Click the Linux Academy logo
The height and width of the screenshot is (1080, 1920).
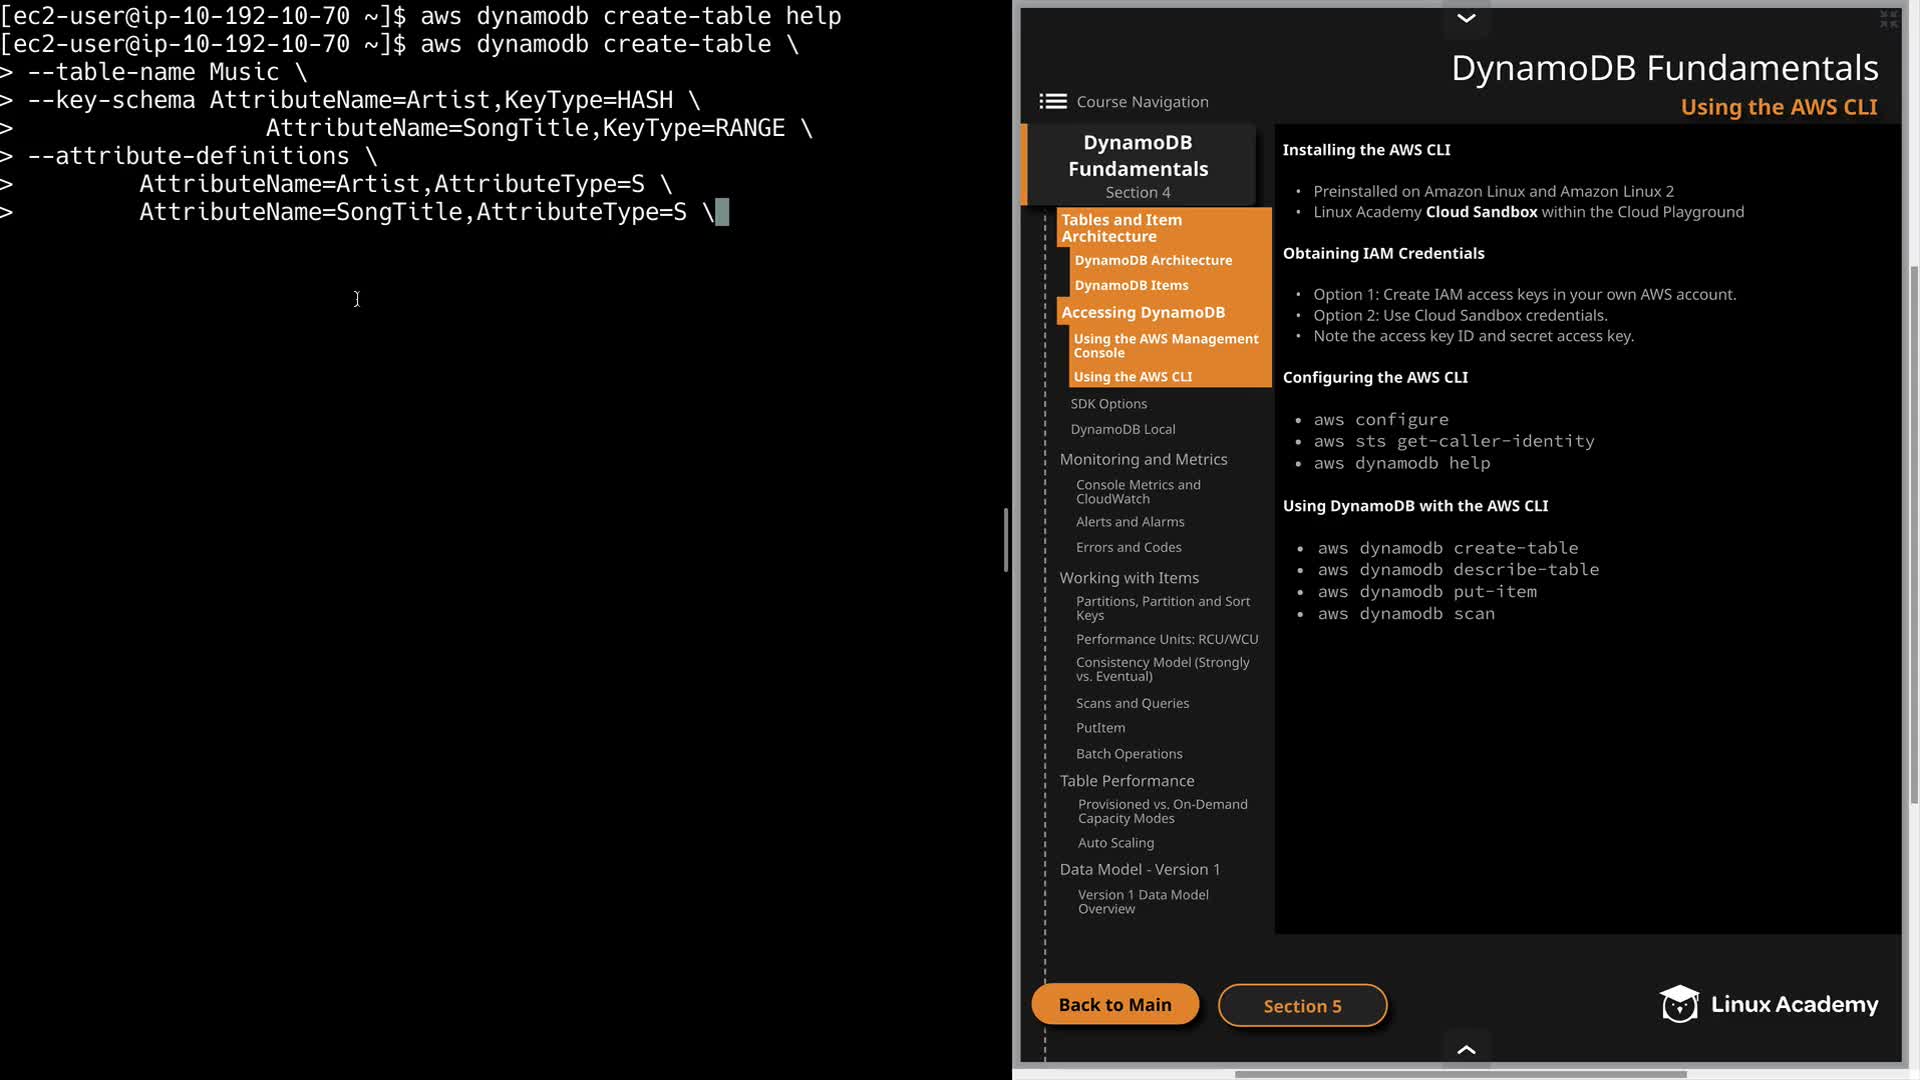click(1768, 1004)
